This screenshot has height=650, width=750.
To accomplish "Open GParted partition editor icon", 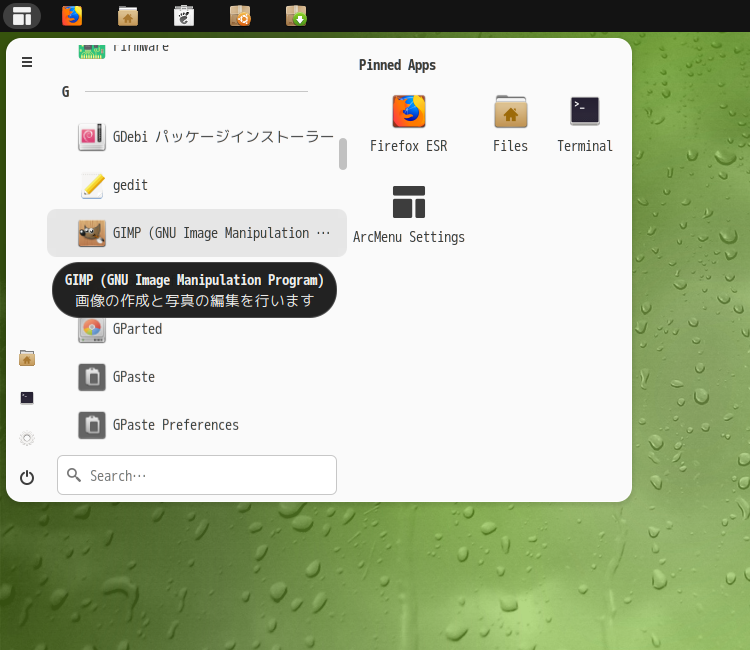I will tap(92, 329).
